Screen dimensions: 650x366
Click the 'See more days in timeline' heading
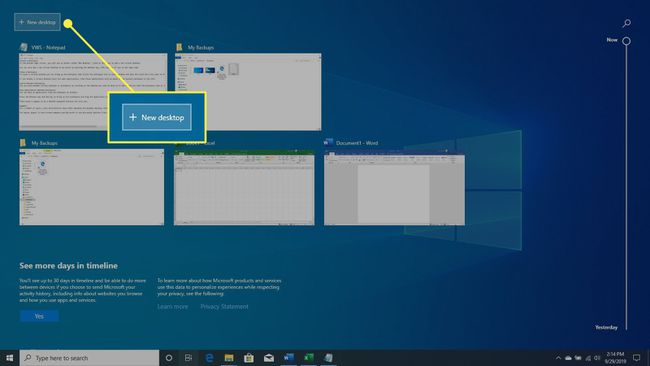pos(68,266)
